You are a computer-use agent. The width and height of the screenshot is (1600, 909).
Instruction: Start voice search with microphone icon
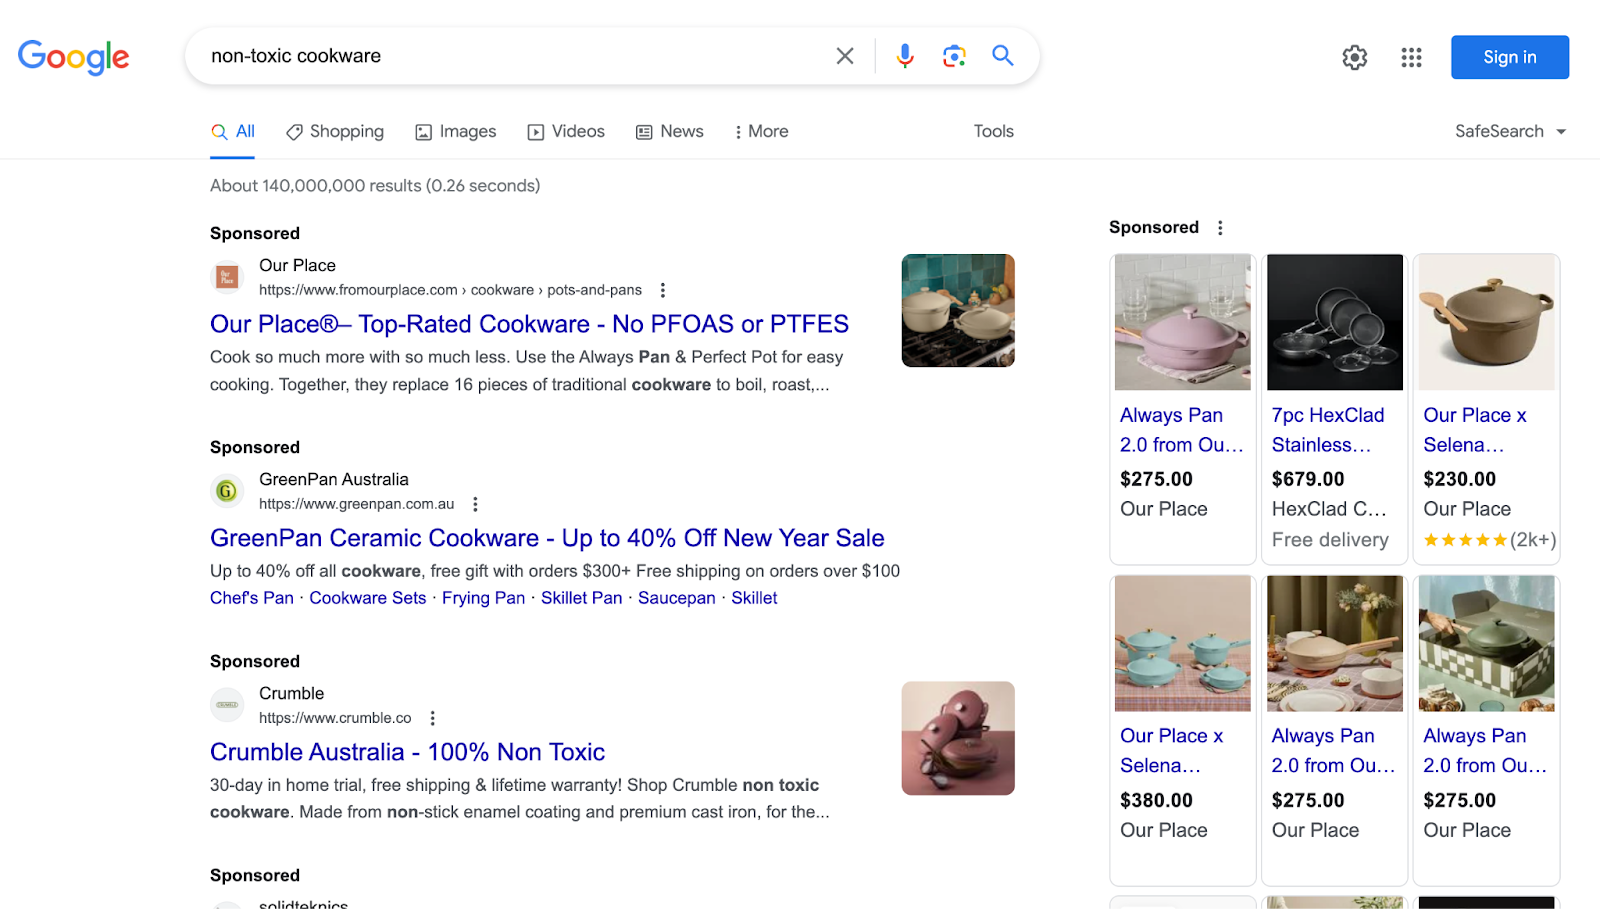(905, 56)
